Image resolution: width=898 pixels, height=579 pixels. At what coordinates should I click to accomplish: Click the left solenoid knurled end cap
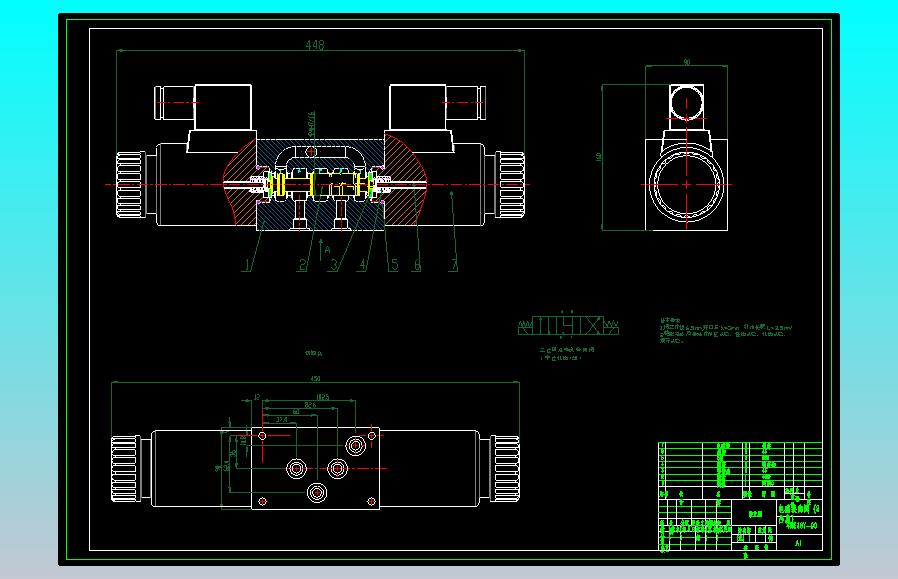[x=130, y=184]
